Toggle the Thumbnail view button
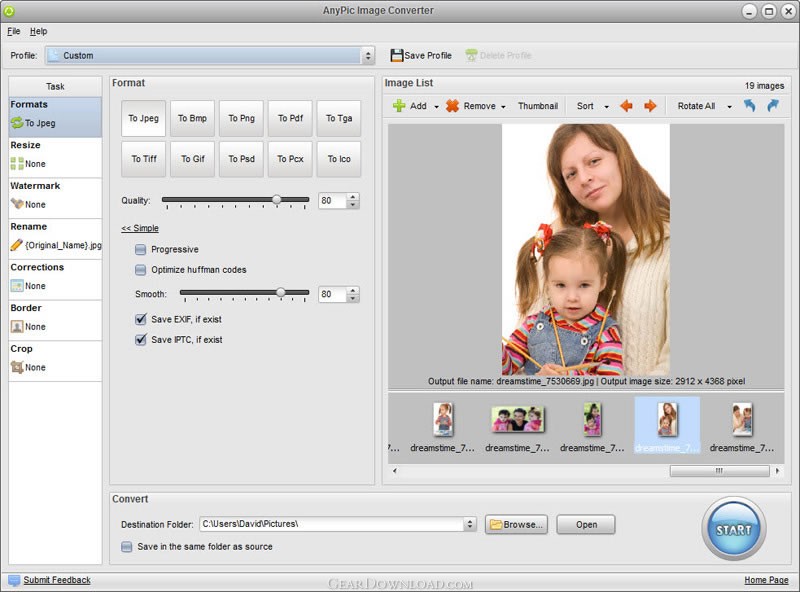This screenshot has width=800, height=592. tap(538, 106)
